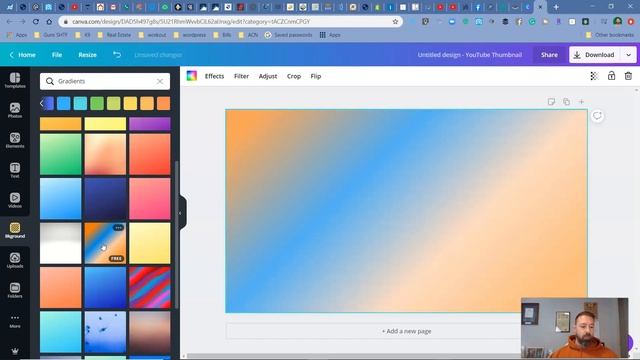Choose the lime color swatch
This screenshot has height=360, width=640.
[113, 103]
